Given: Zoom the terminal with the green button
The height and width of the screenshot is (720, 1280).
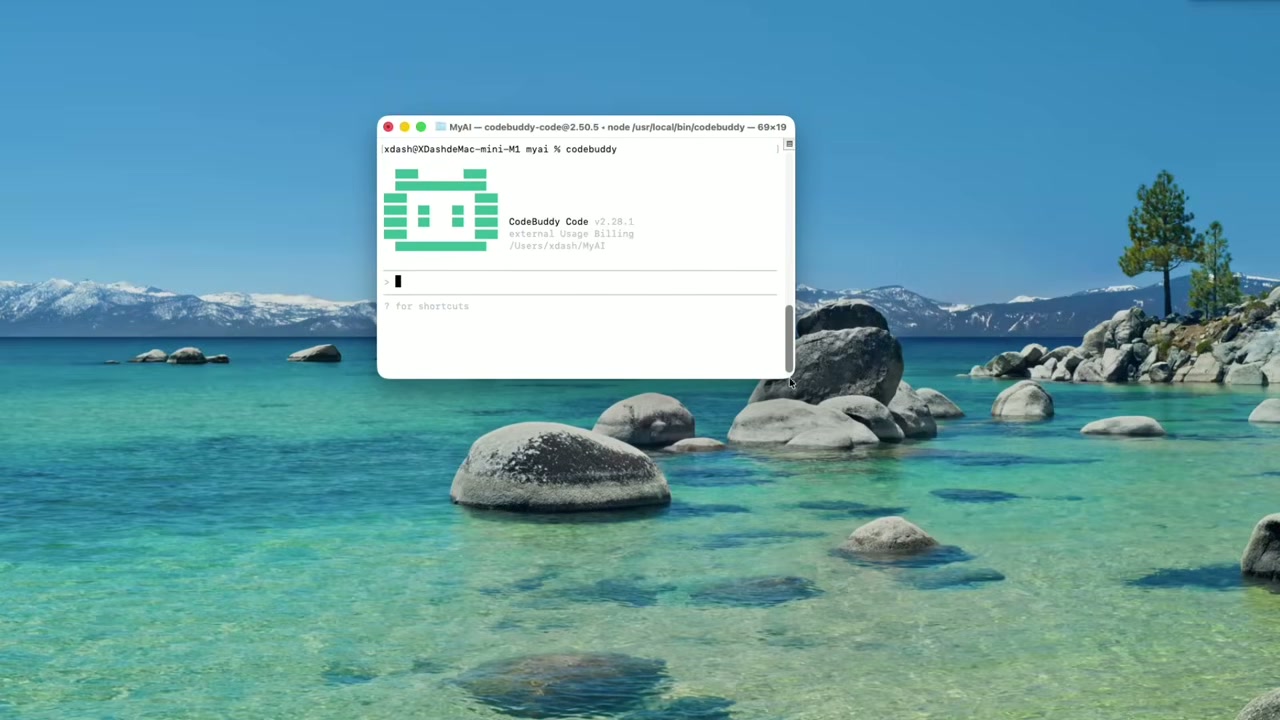Looking at the screenshot, I should (421, 127).
